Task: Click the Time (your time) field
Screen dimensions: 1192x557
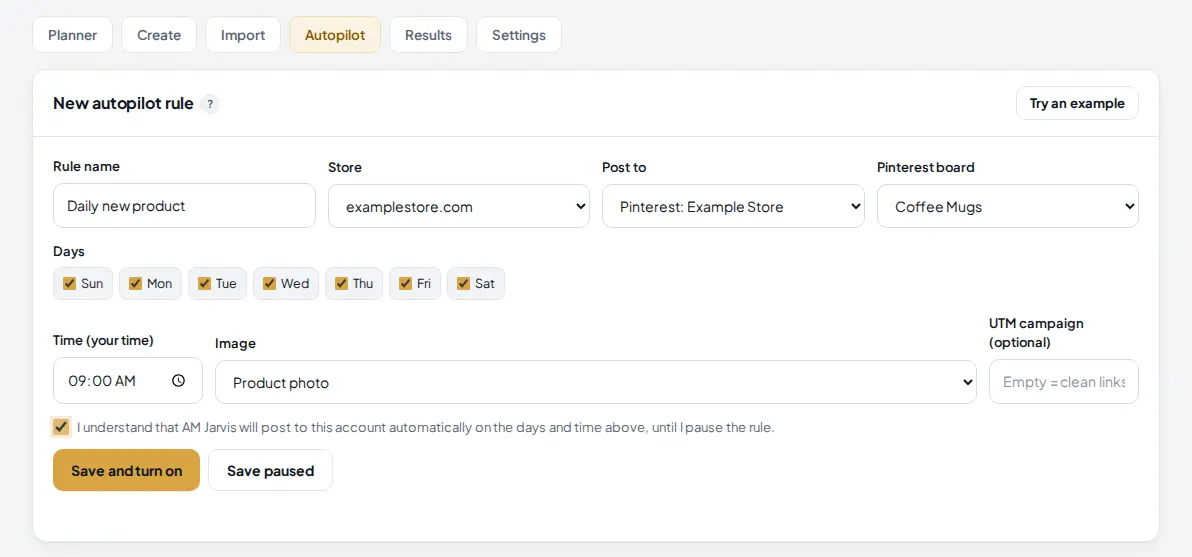Action: pyautogui.click(x=128, y=381)
